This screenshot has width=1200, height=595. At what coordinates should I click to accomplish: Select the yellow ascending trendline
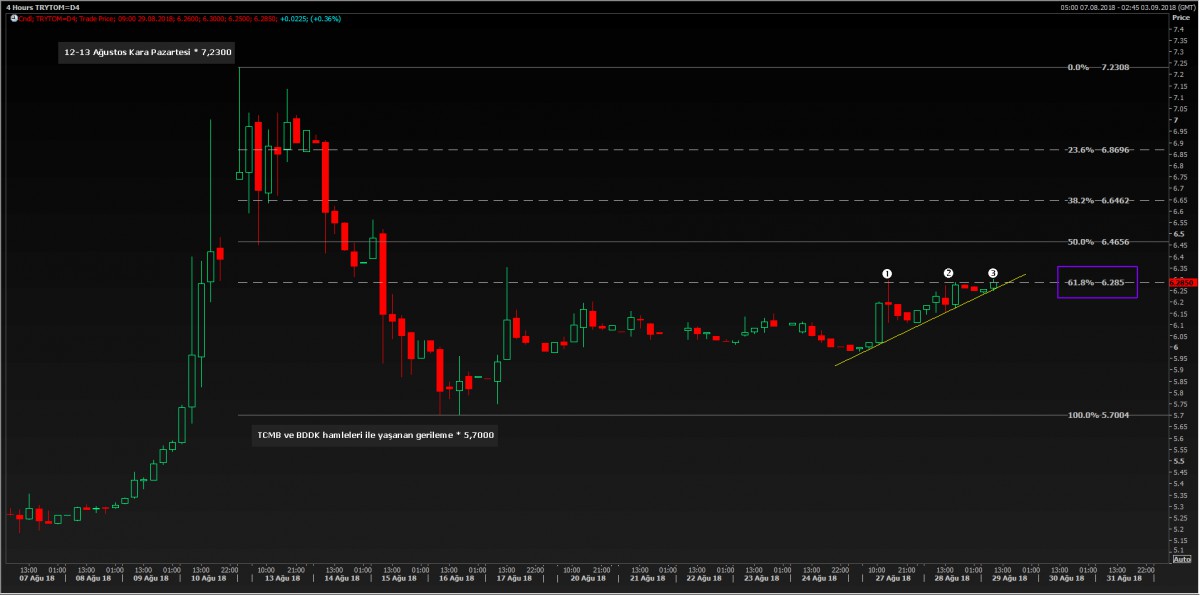pos(931,320)
